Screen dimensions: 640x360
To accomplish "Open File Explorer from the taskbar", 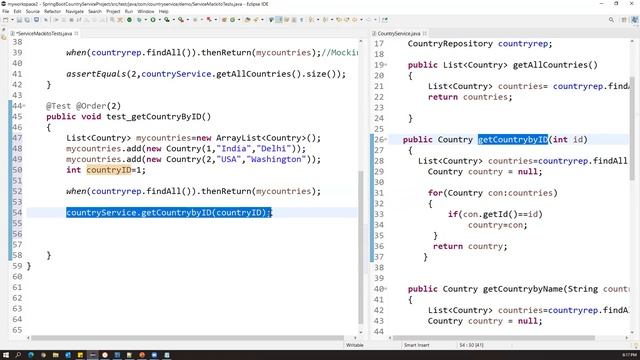I will click(x=56, y=355).
